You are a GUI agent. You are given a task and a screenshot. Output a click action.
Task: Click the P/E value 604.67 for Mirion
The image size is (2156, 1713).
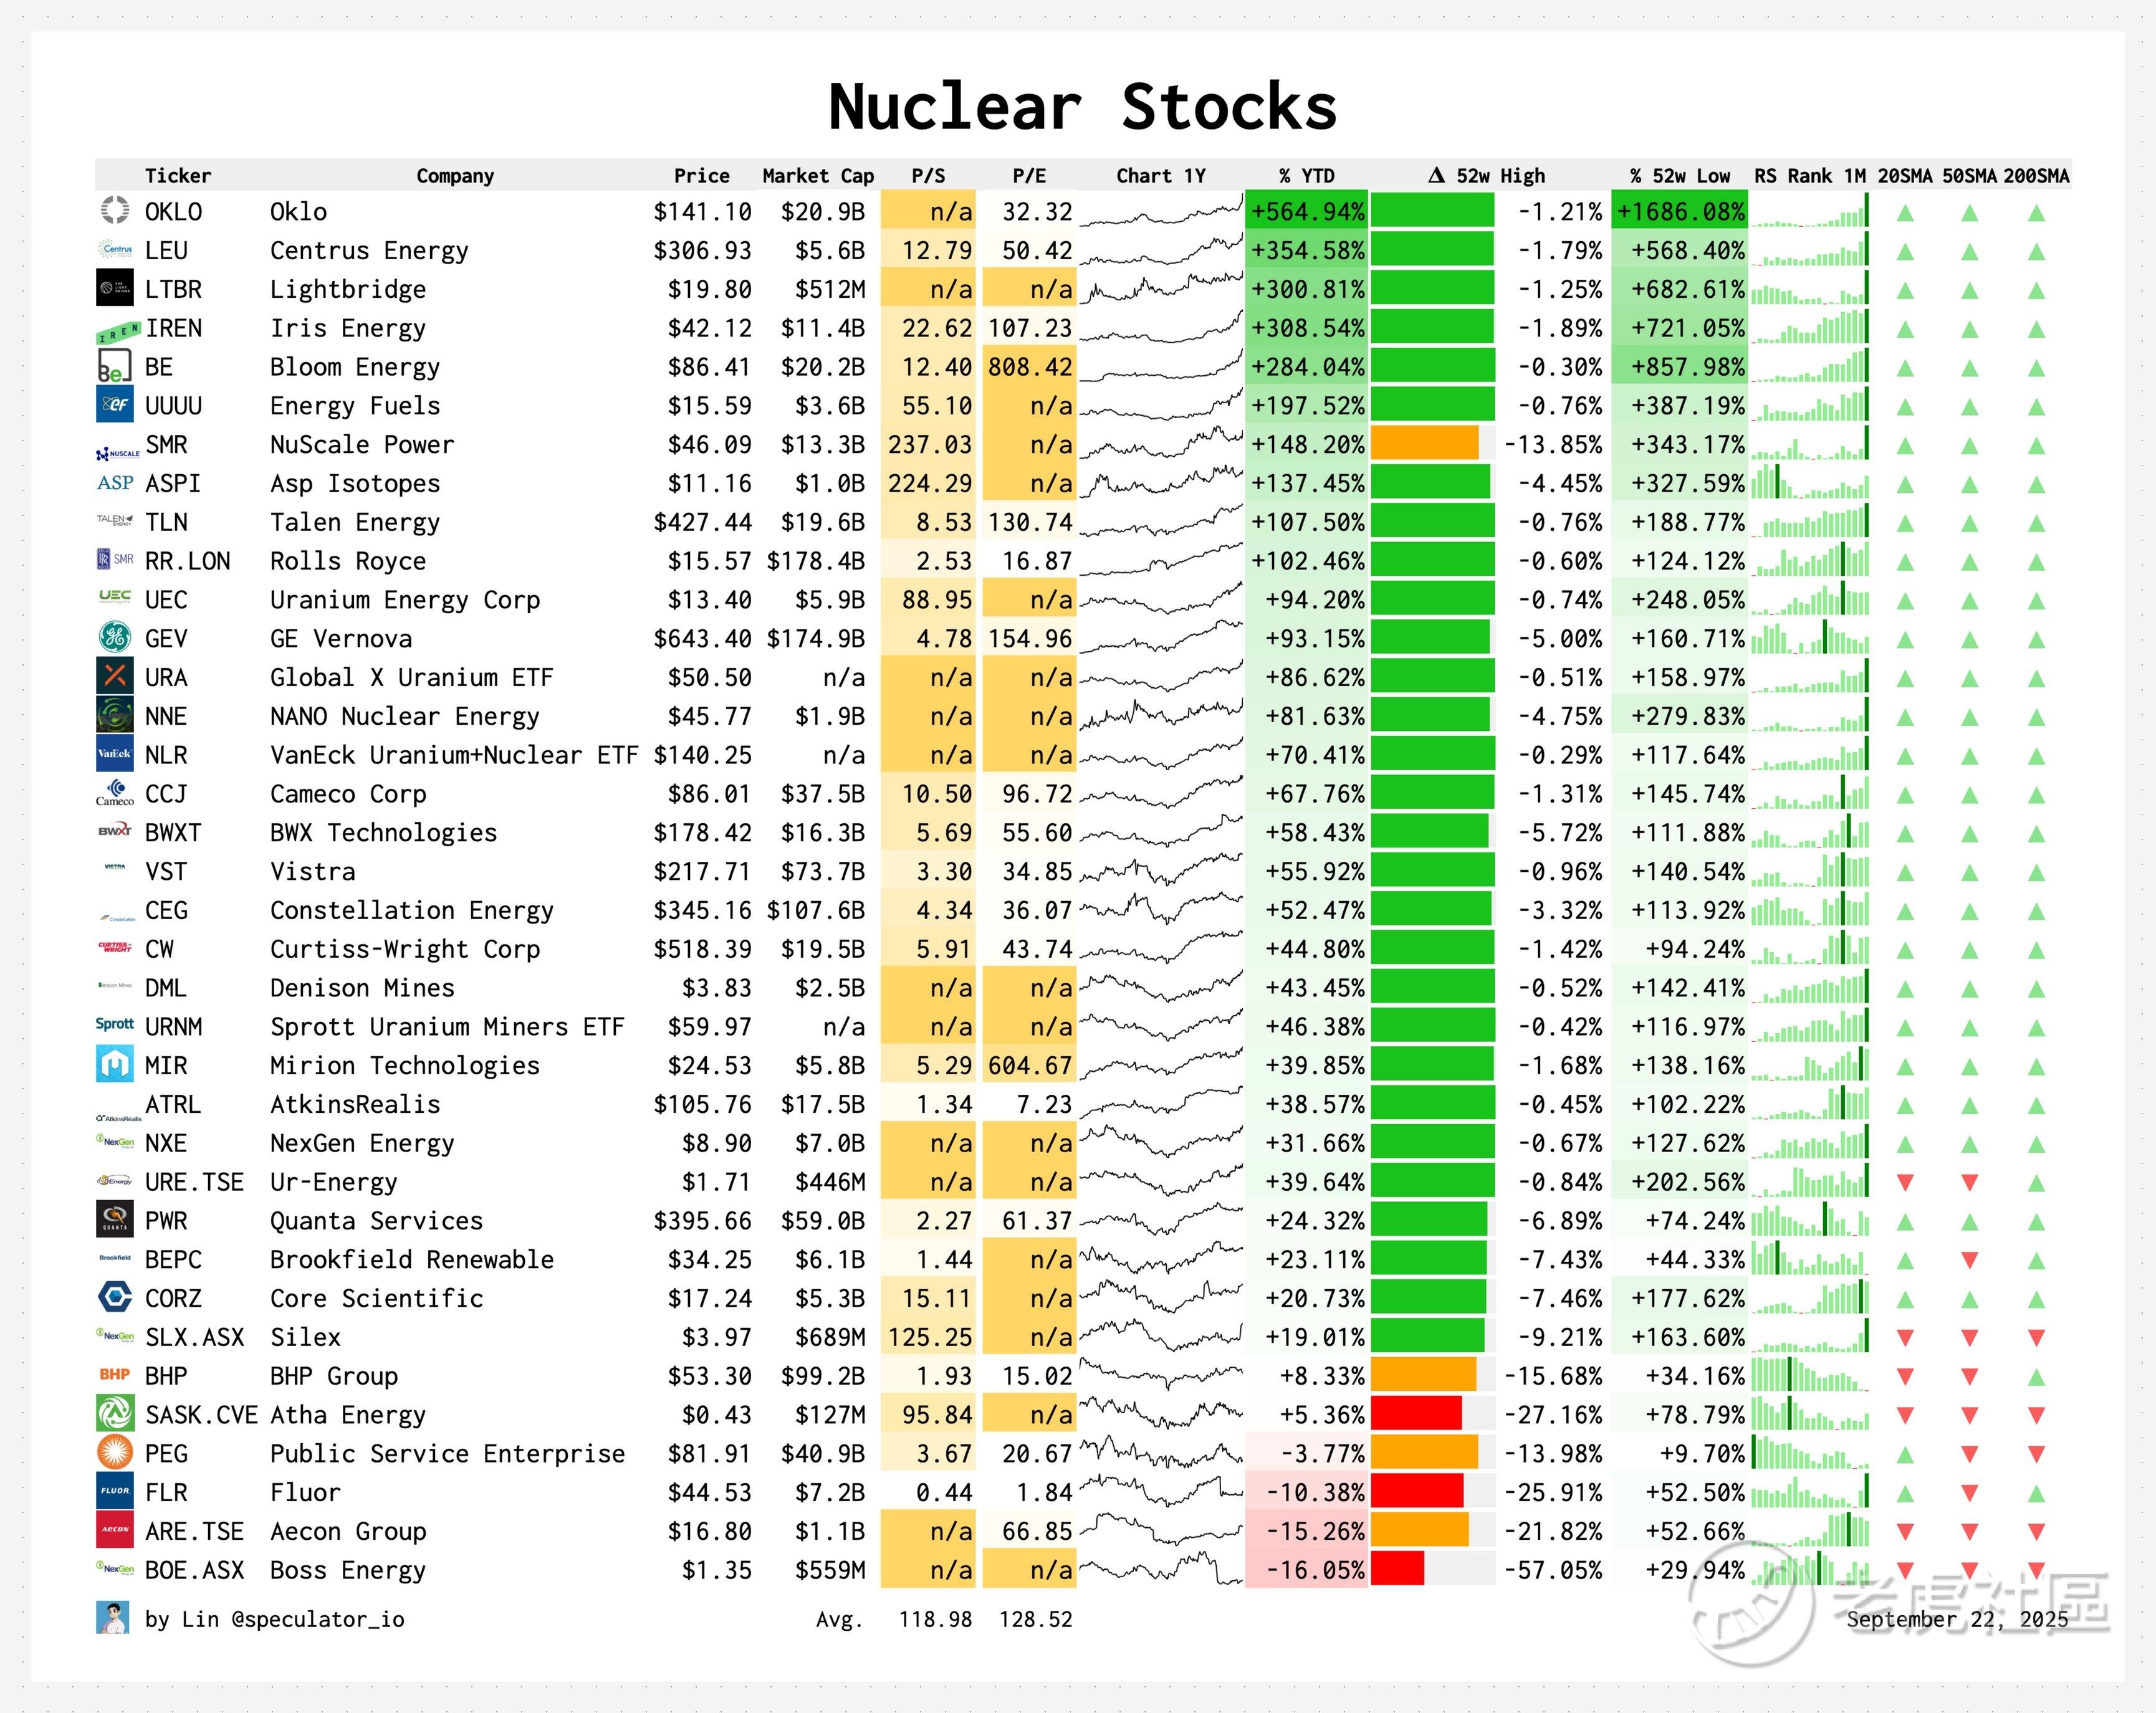click(x=1029, y=1065)
